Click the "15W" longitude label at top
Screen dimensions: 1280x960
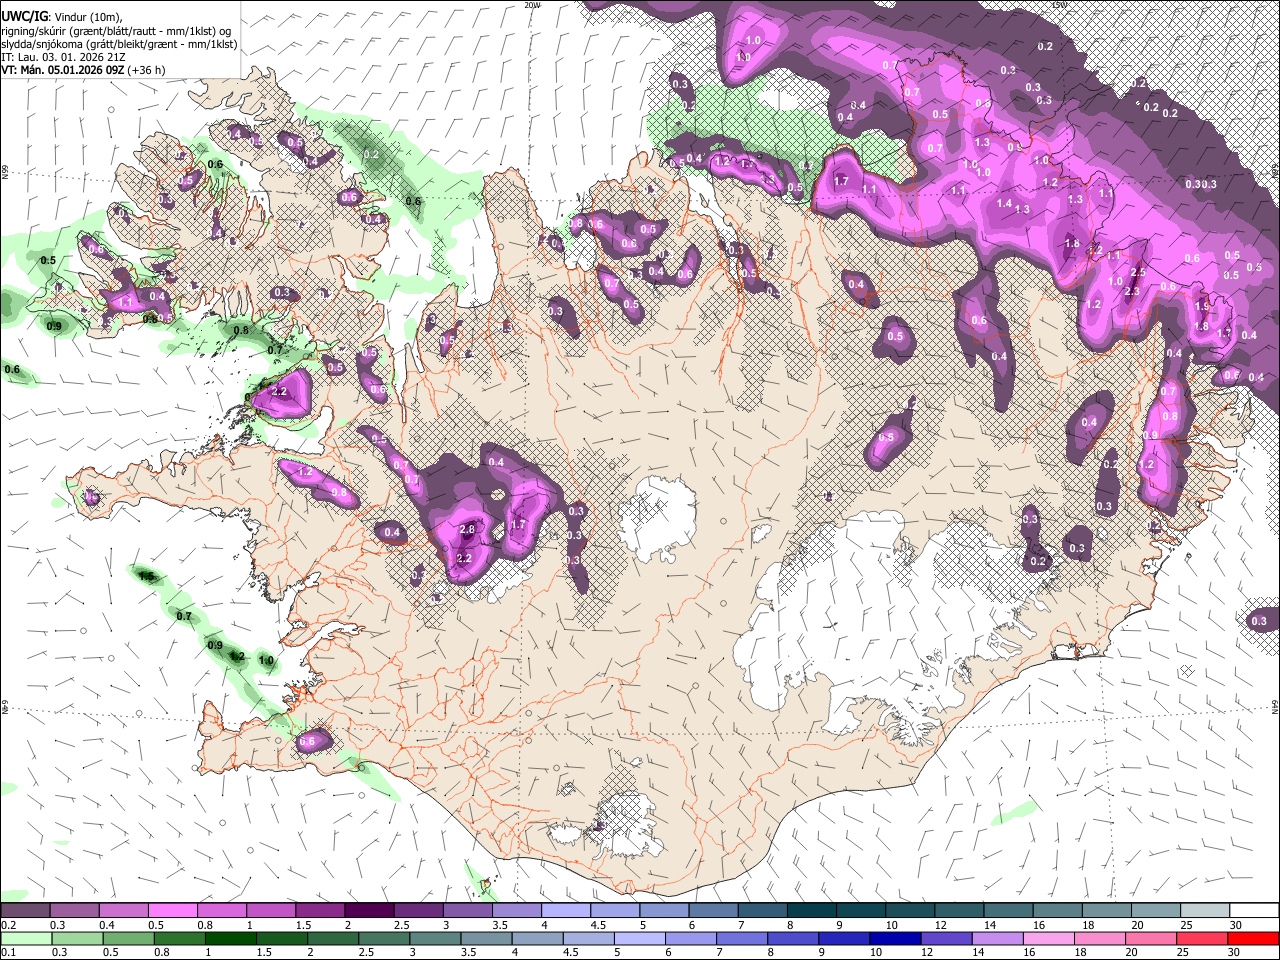[x=1059, y=5]
